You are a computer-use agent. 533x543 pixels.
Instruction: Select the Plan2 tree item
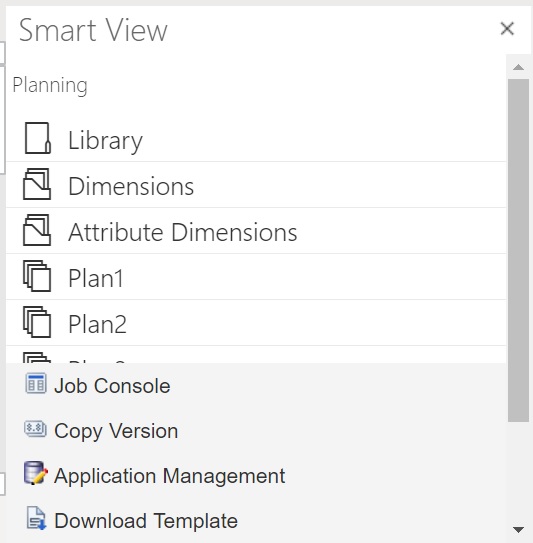click(256, 323)
